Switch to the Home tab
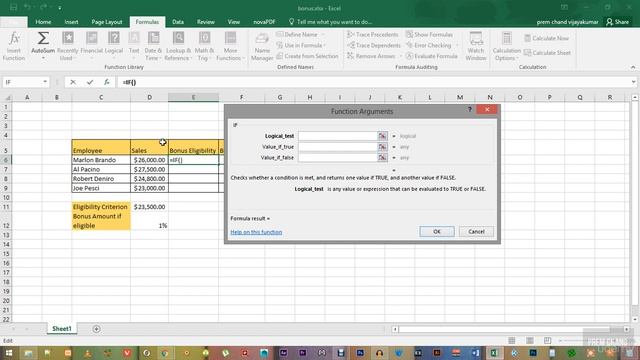Viewport: 640px width, 360px height. click(43, 22)
